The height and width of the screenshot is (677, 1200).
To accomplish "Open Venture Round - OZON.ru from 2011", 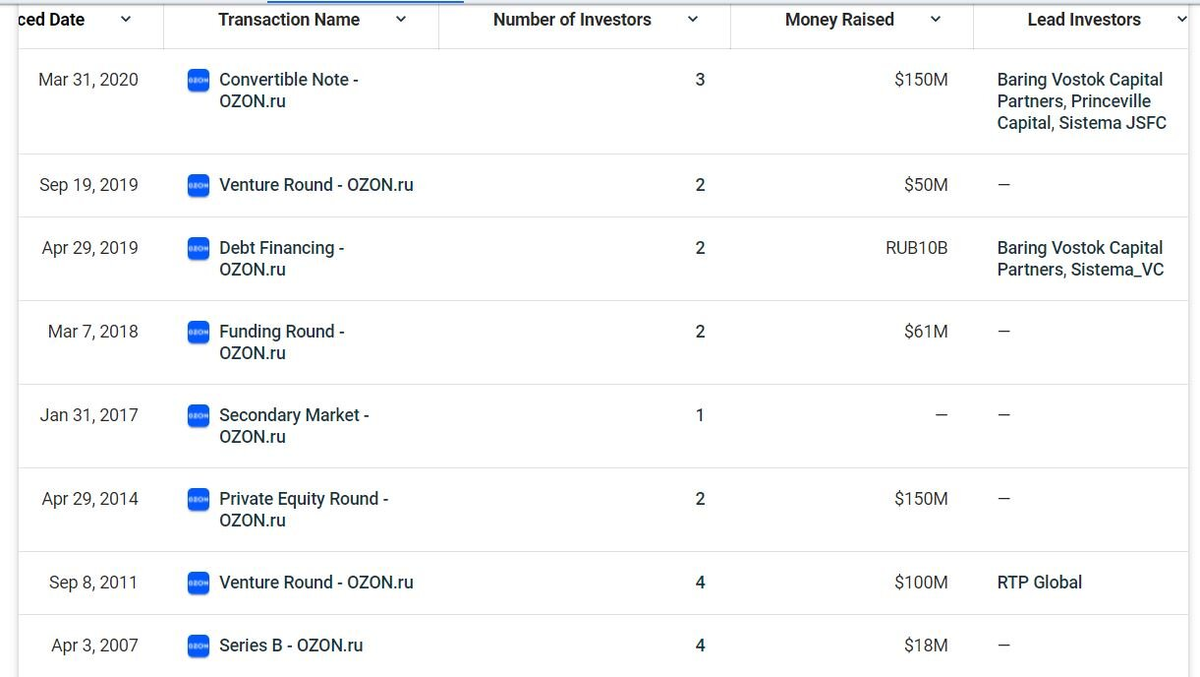I will tap(316, 582).
